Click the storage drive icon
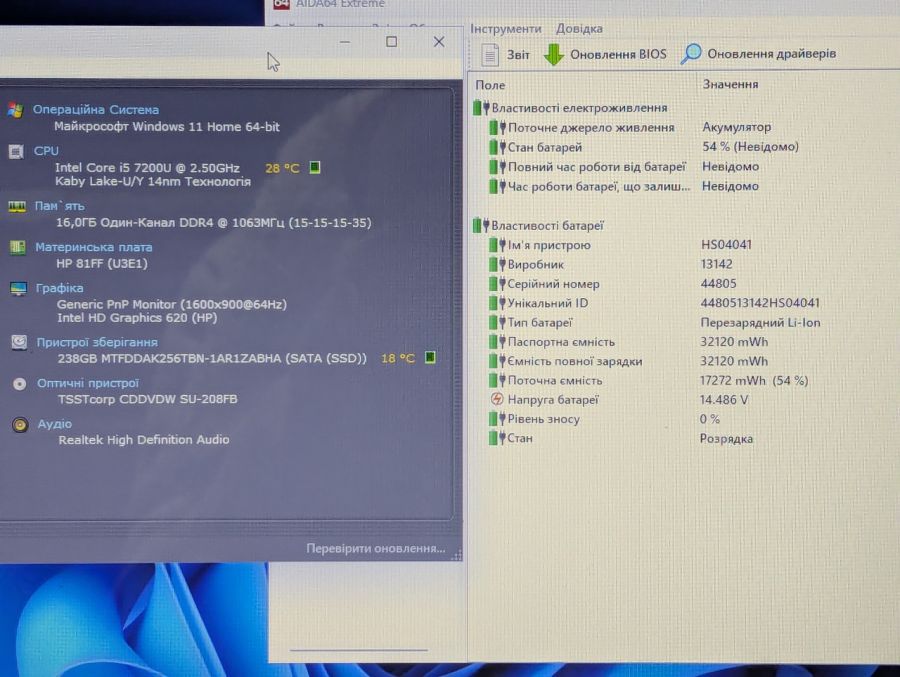900x677 pixels. tap(19, 342)
